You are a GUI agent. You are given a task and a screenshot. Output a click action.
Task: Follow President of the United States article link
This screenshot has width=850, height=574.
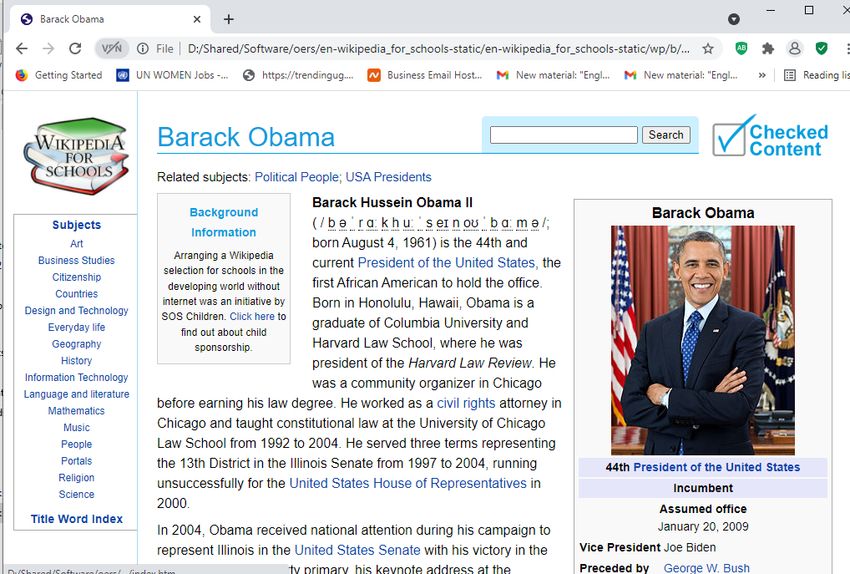[x=446, y=263]
